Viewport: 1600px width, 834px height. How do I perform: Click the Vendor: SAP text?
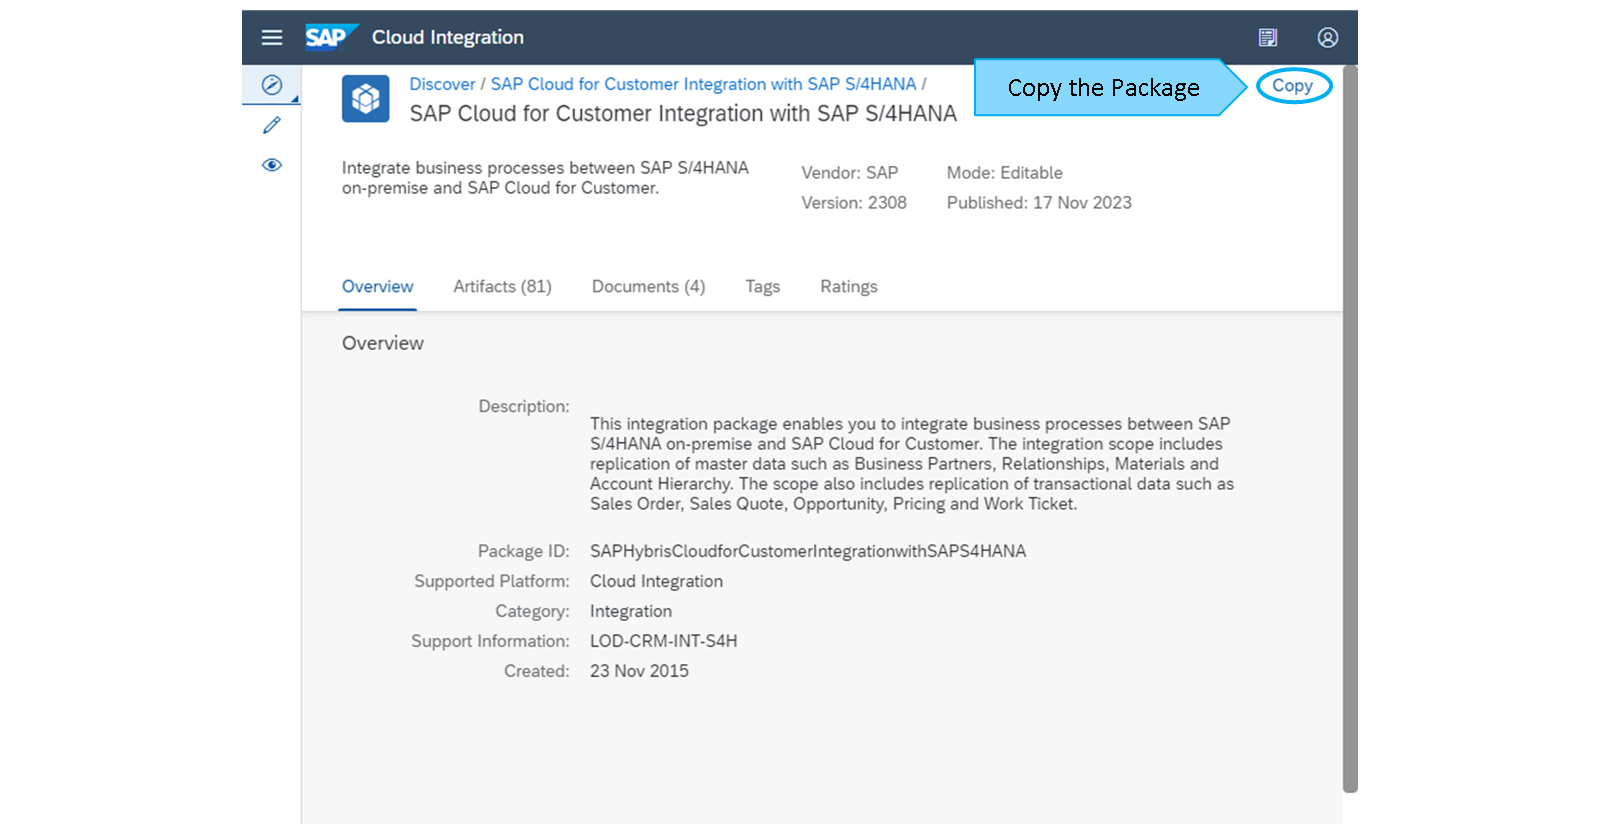click(850, 173)
